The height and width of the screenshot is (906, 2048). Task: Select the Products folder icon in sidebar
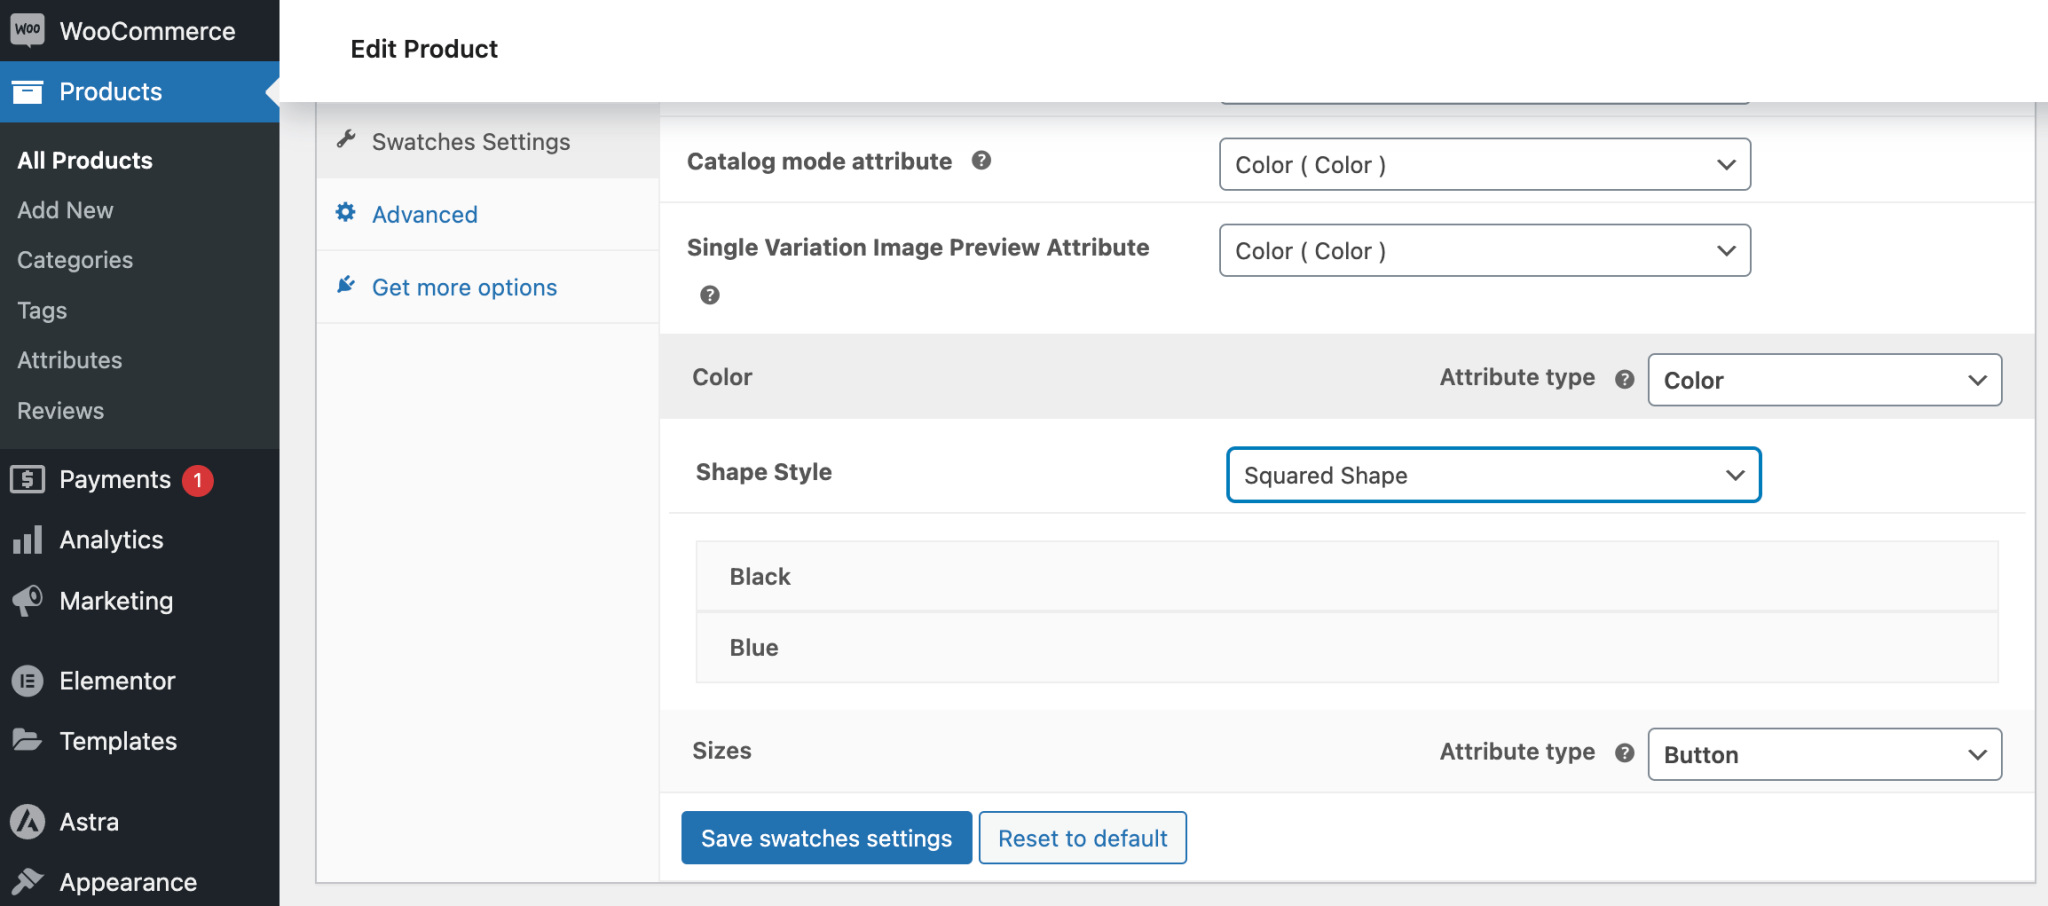(28, 91)
